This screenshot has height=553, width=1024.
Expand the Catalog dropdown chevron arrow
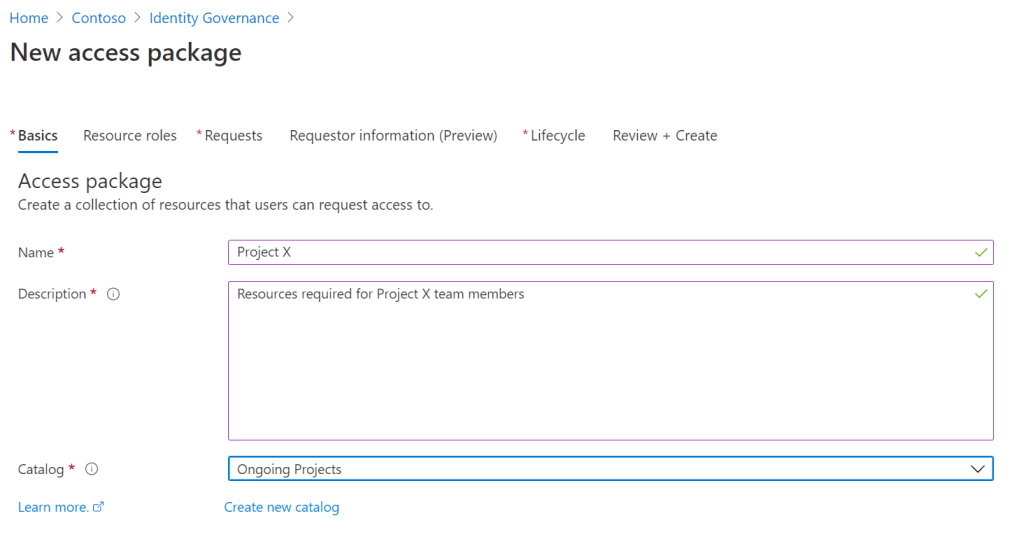coord(978,469)
